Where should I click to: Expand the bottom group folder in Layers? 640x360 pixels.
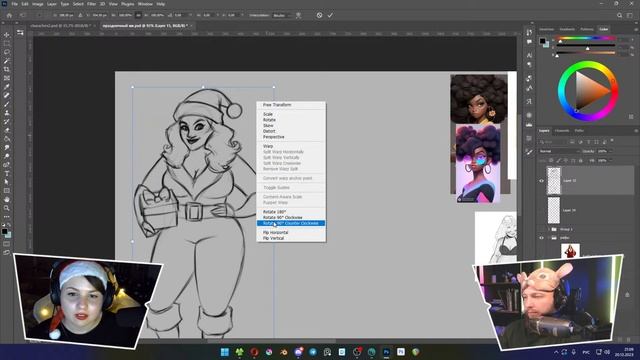click(548, 238)
